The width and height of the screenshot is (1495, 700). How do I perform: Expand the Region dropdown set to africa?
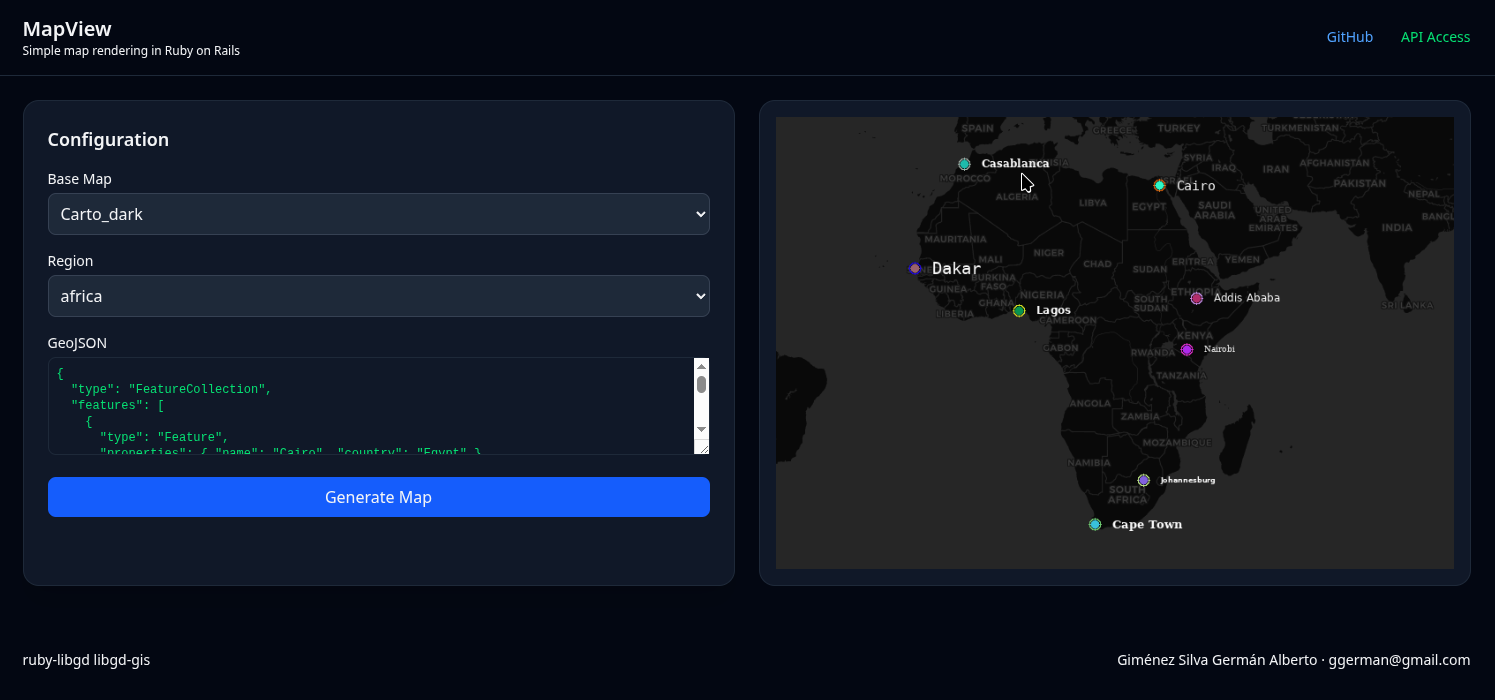[378, 296]
